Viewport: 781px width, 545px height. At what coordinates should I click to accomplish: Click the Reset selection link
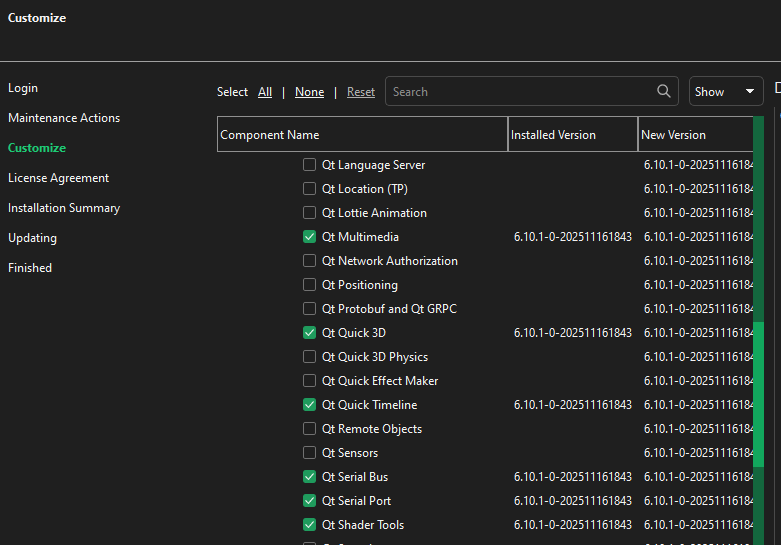coord(361,92)
